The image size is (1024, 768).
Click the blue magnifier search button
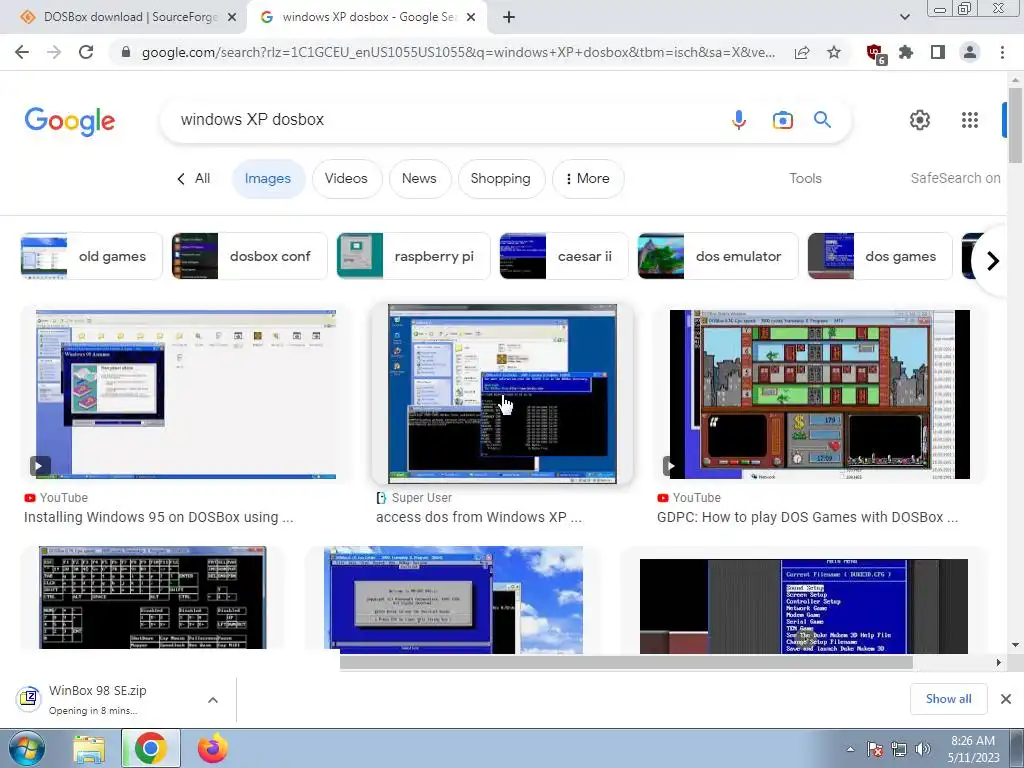point(822,120)
